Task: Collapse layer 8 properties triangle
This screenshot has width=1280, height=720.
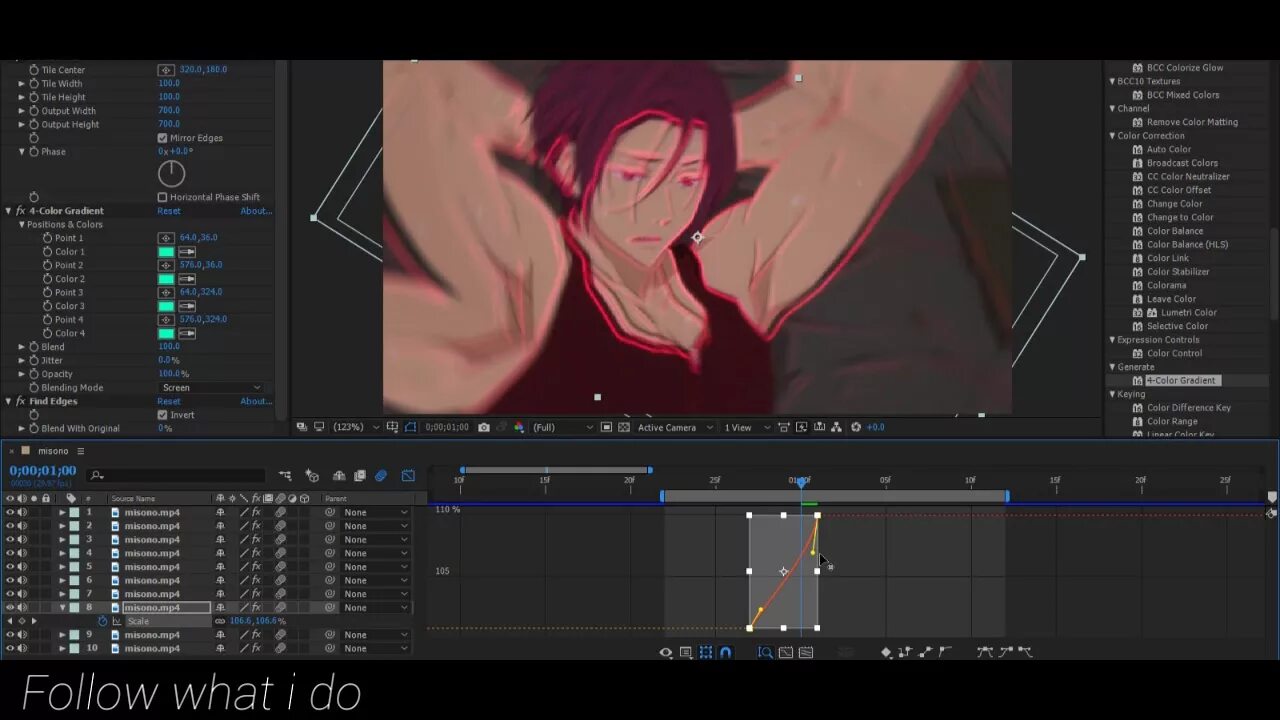Action: [x=62, y=608]
